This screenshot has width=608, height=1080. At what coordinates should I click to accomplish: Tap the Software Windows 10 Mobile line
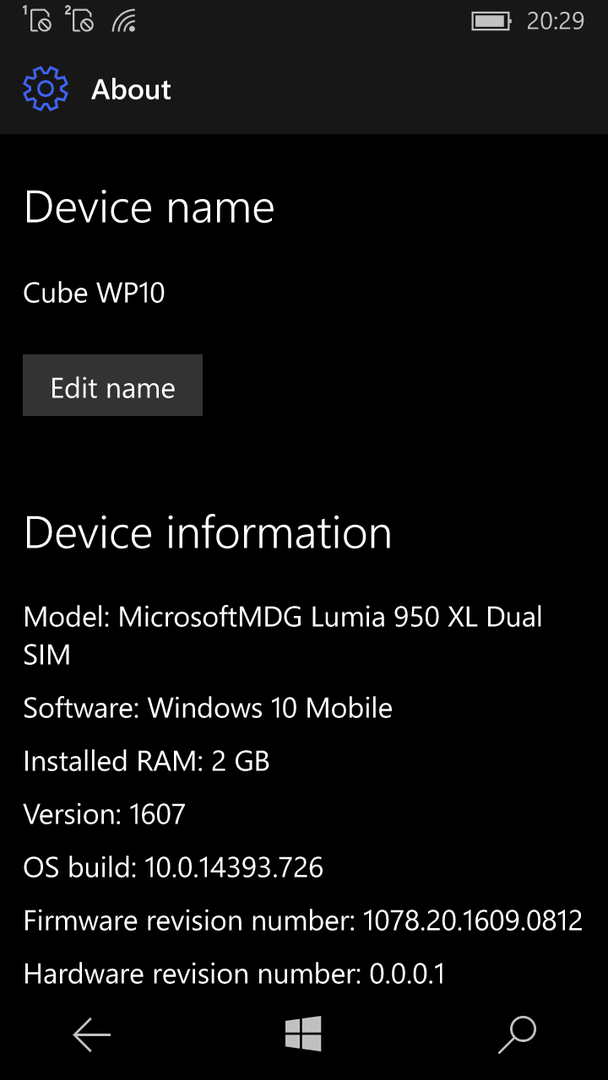208,708
